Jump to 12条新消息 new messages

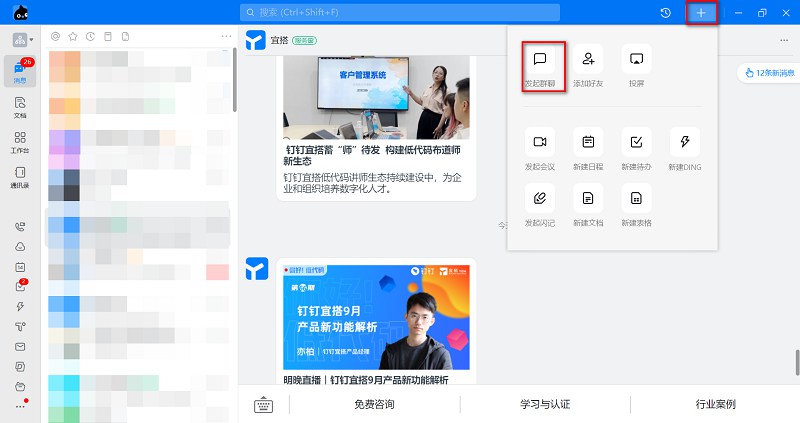click(x=769, y=73)
